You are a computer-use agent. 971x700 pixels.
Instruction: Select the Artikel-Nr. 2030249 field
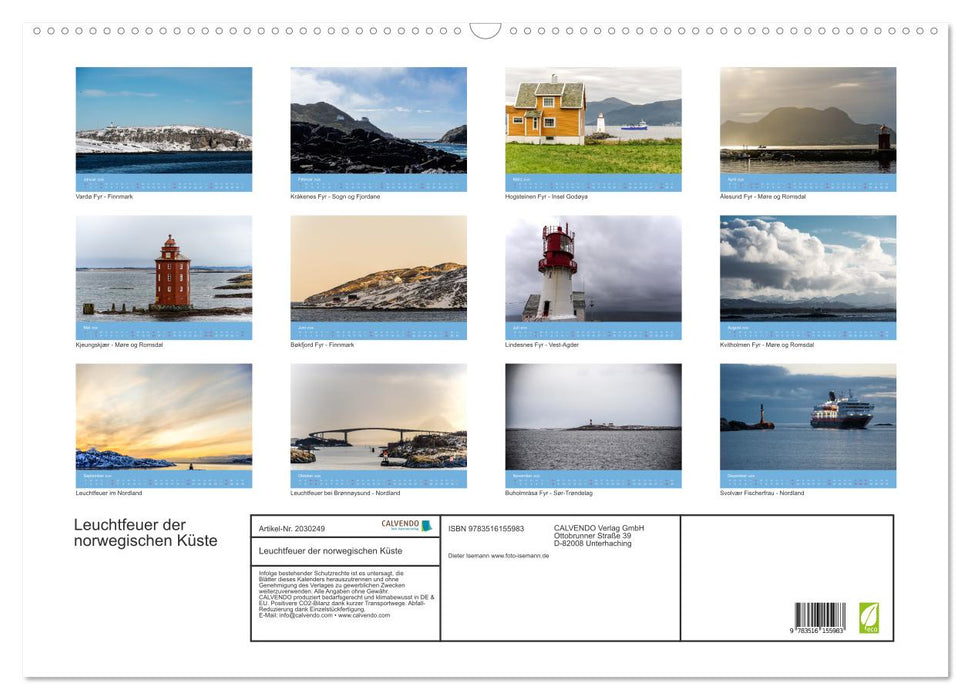(x=293, y=528)
